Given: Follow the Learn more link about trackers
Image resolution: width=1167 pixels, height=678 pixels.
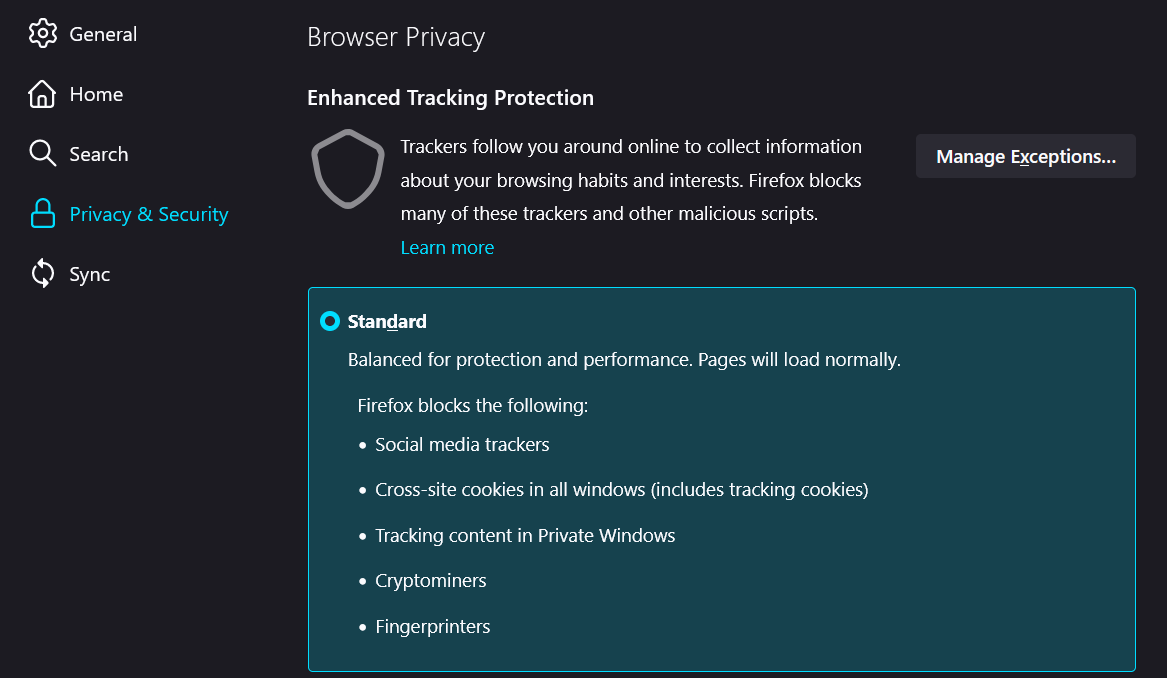Looking at the screenshot, I should coord(447,247).
